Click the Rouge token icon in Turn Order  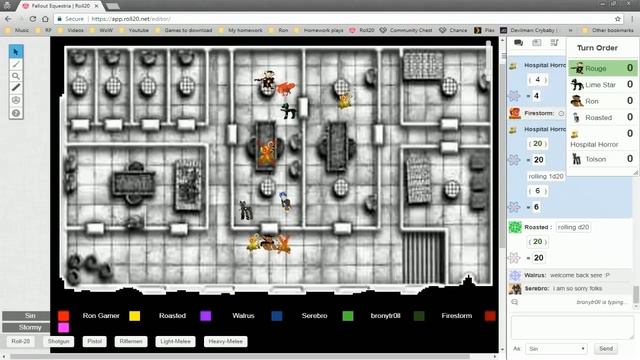click(577, 68)
